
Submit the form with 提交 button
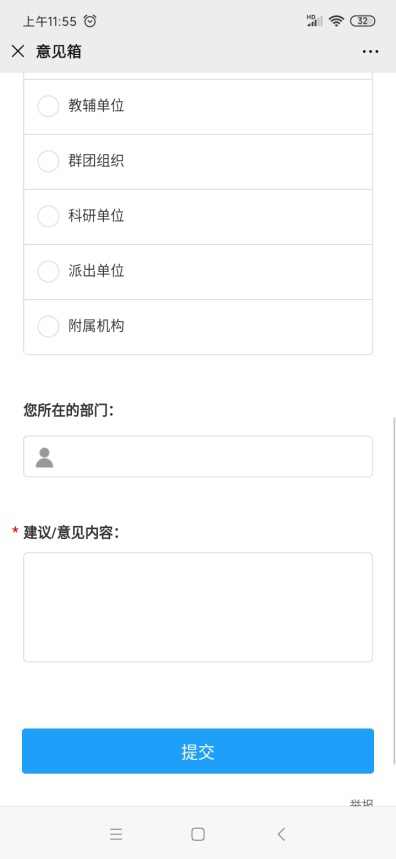click(x=198, y=751)
